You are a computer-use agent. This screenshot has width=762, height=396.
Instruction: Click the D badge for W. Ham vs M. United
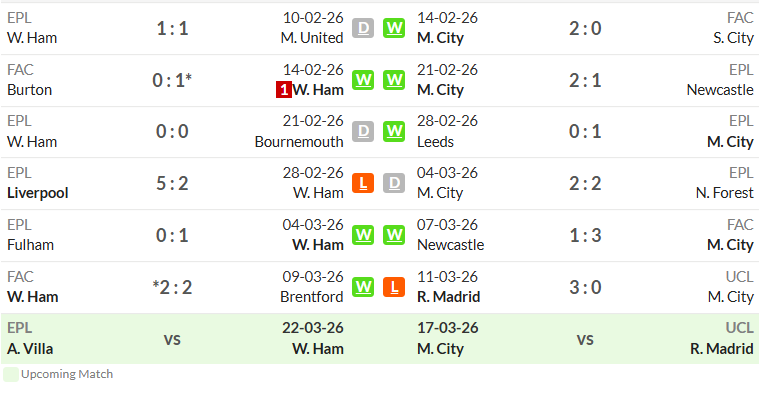[363, 28]
